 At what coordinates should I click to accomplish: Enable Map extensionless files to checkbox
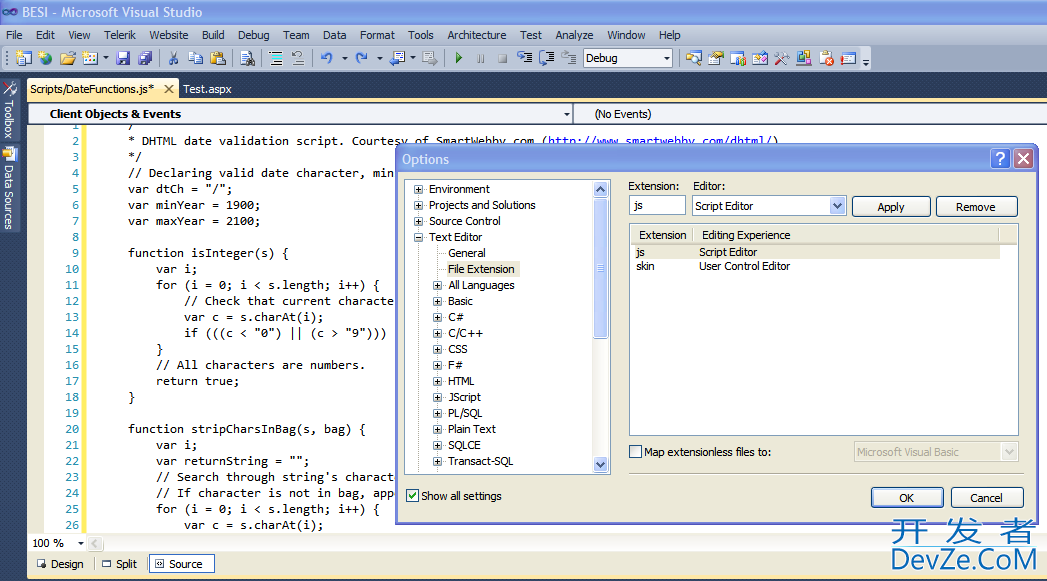636,452
